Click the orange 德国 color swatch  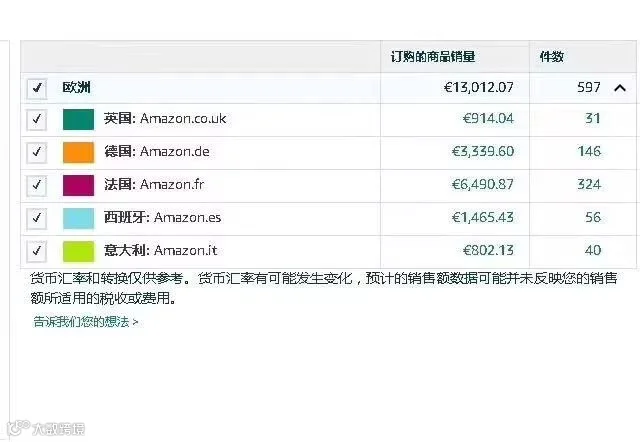click(78, 152)
